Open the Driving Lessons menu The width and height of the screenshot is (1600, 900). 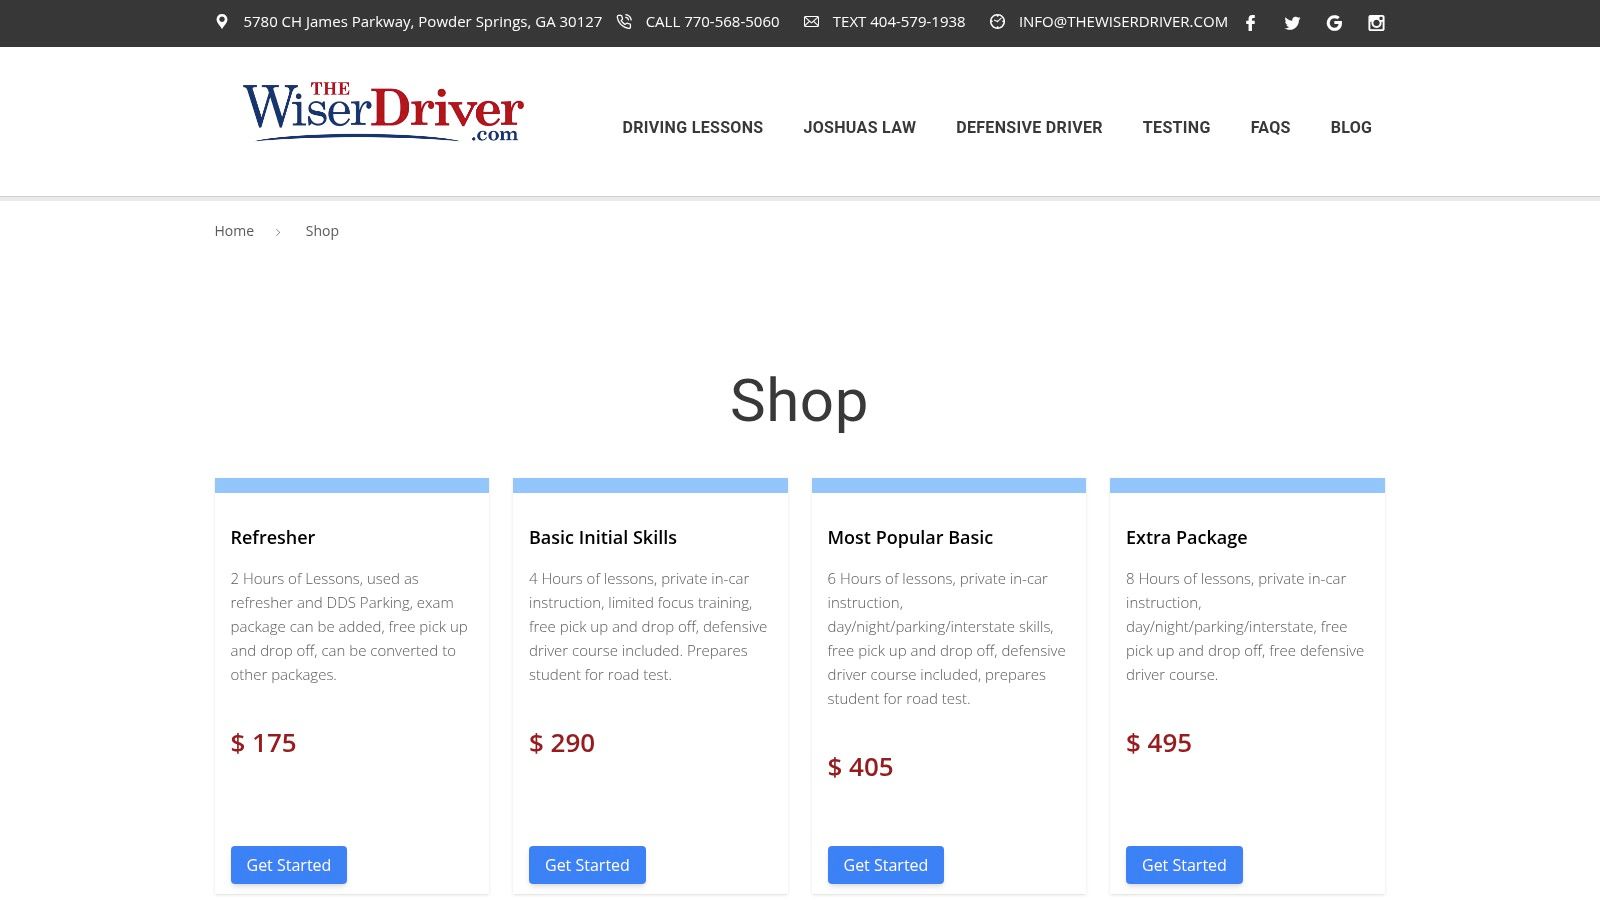pos(692,127)
